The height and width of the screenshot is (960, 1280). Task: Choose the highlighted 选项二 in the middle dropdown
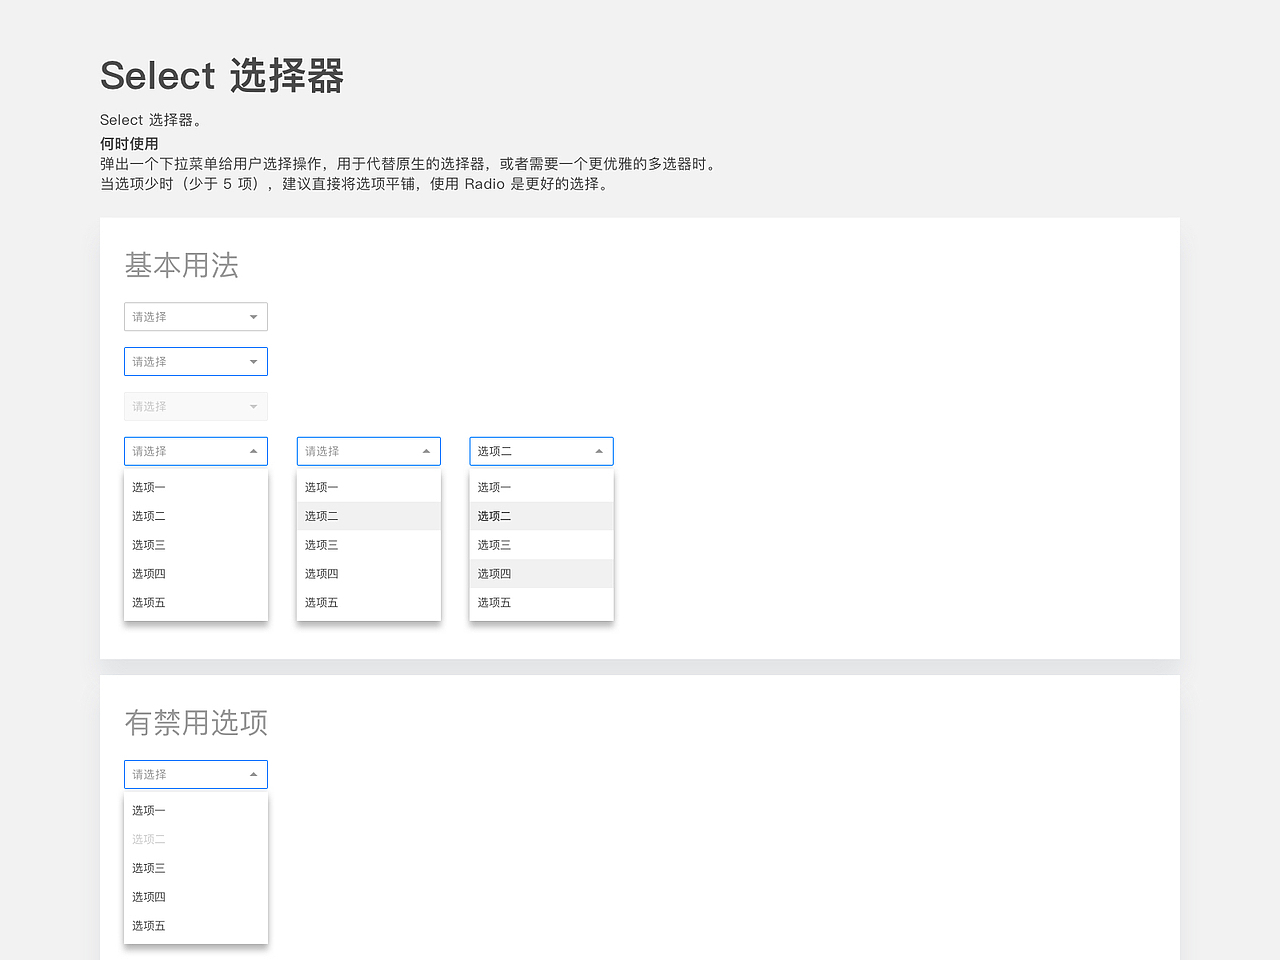[320, 516]
